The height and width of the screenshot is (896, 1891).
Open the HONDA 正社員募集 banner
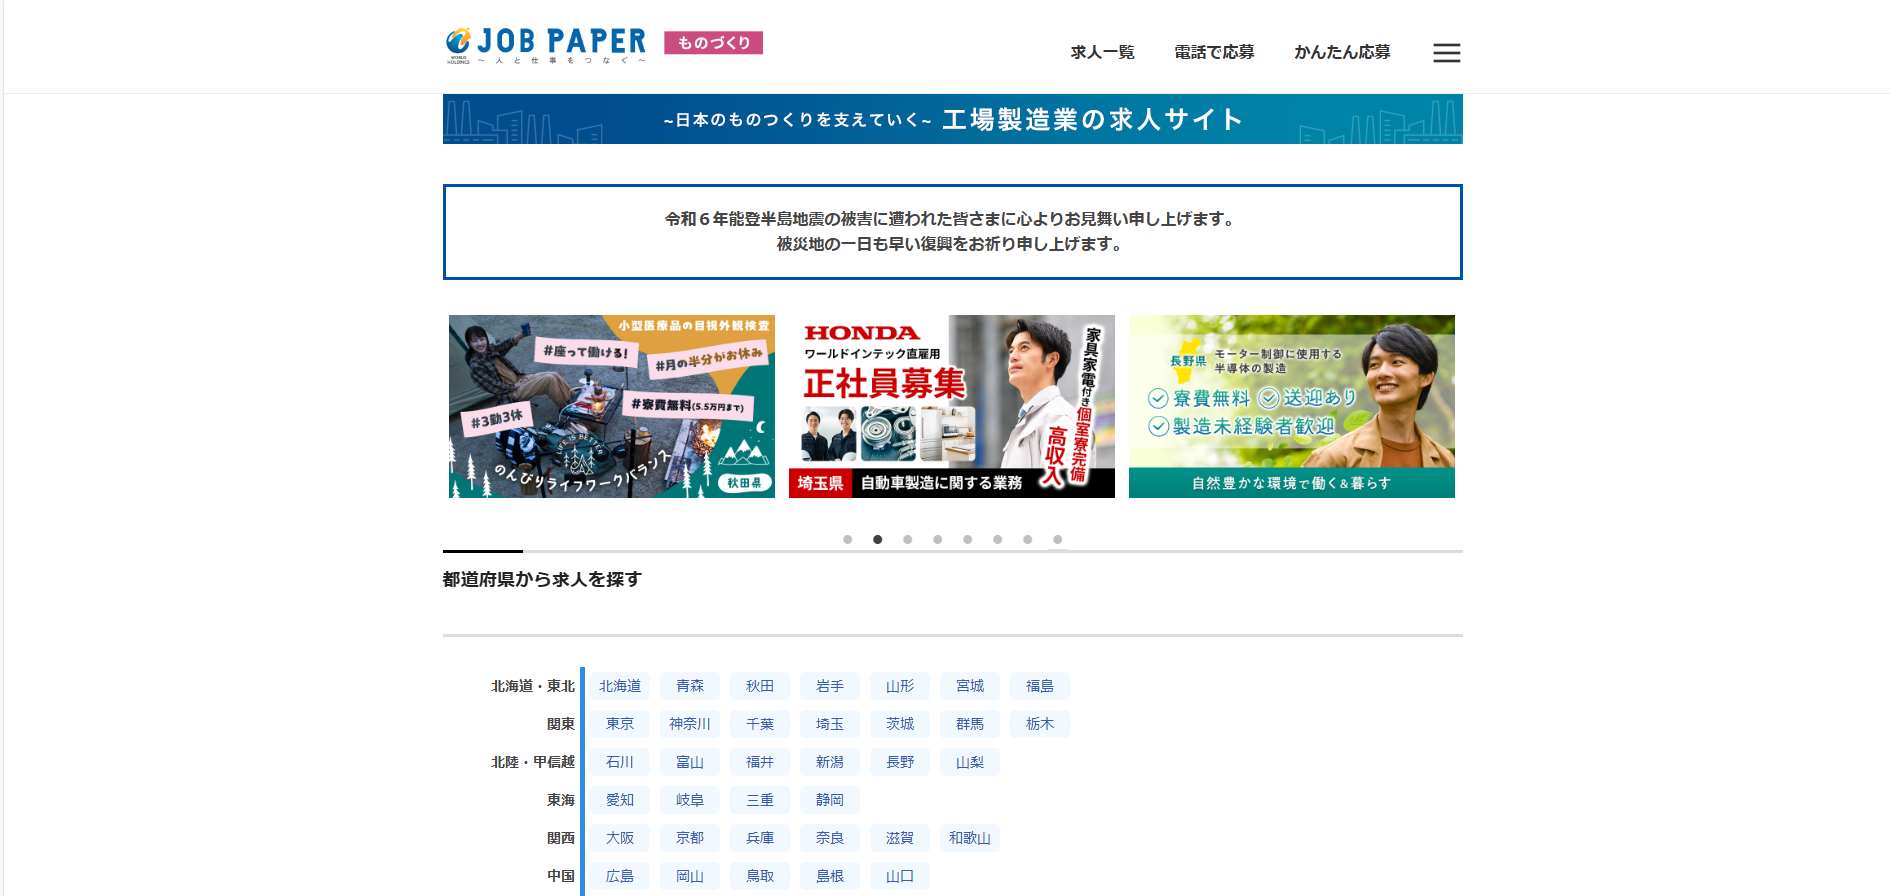coord(951,406)
